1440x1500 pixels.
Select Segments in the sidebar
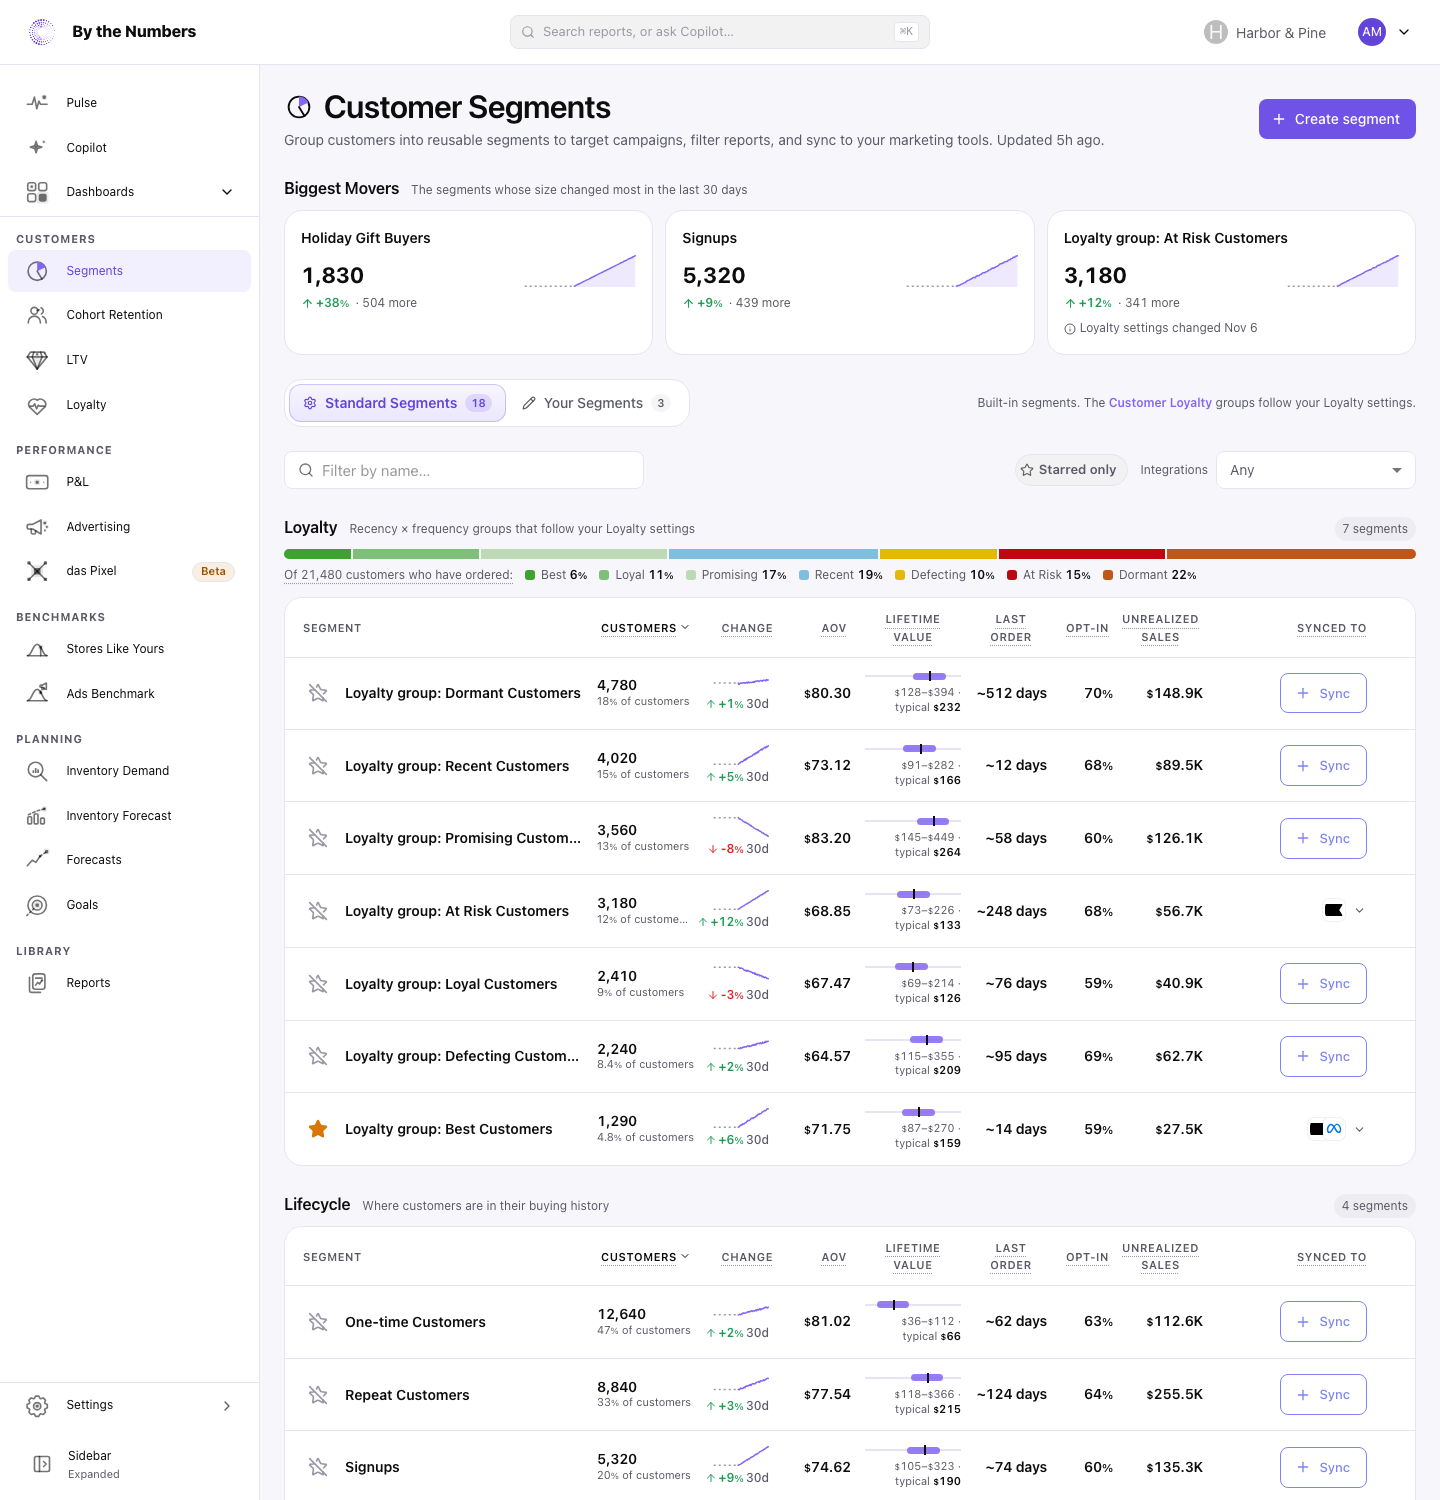pyautogui.click(x=129, y=271)
